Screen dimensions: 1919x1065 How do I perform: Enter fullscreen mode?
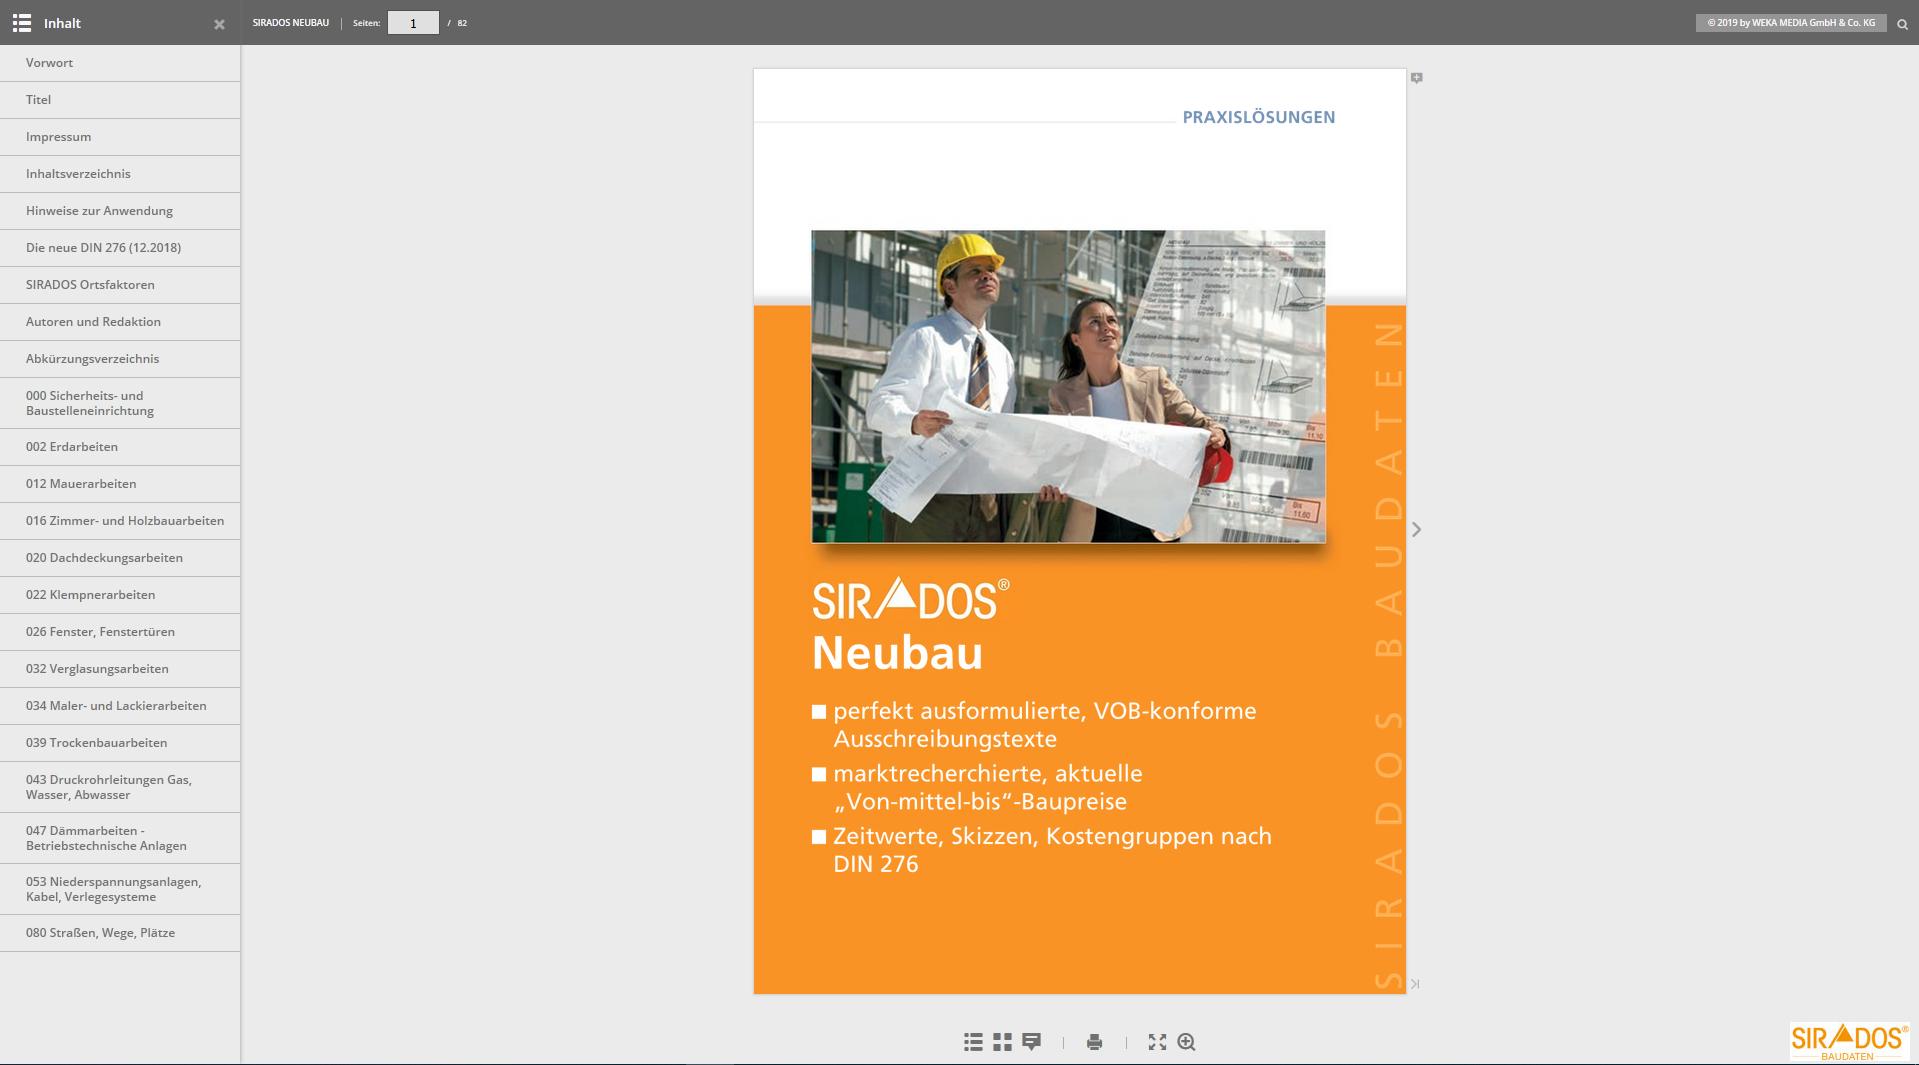pyautogui.click(x=1157, y=1042)
